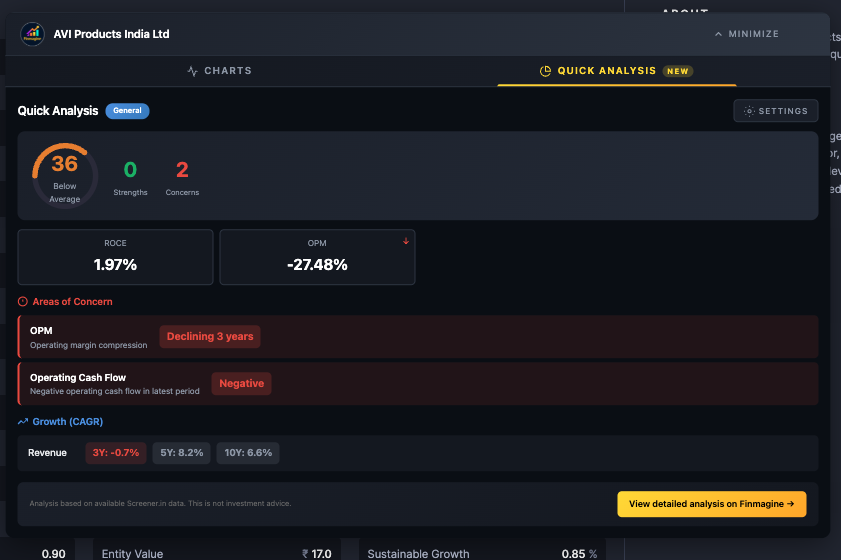Select the 3Y revenue growth chip

coord(116,453)
